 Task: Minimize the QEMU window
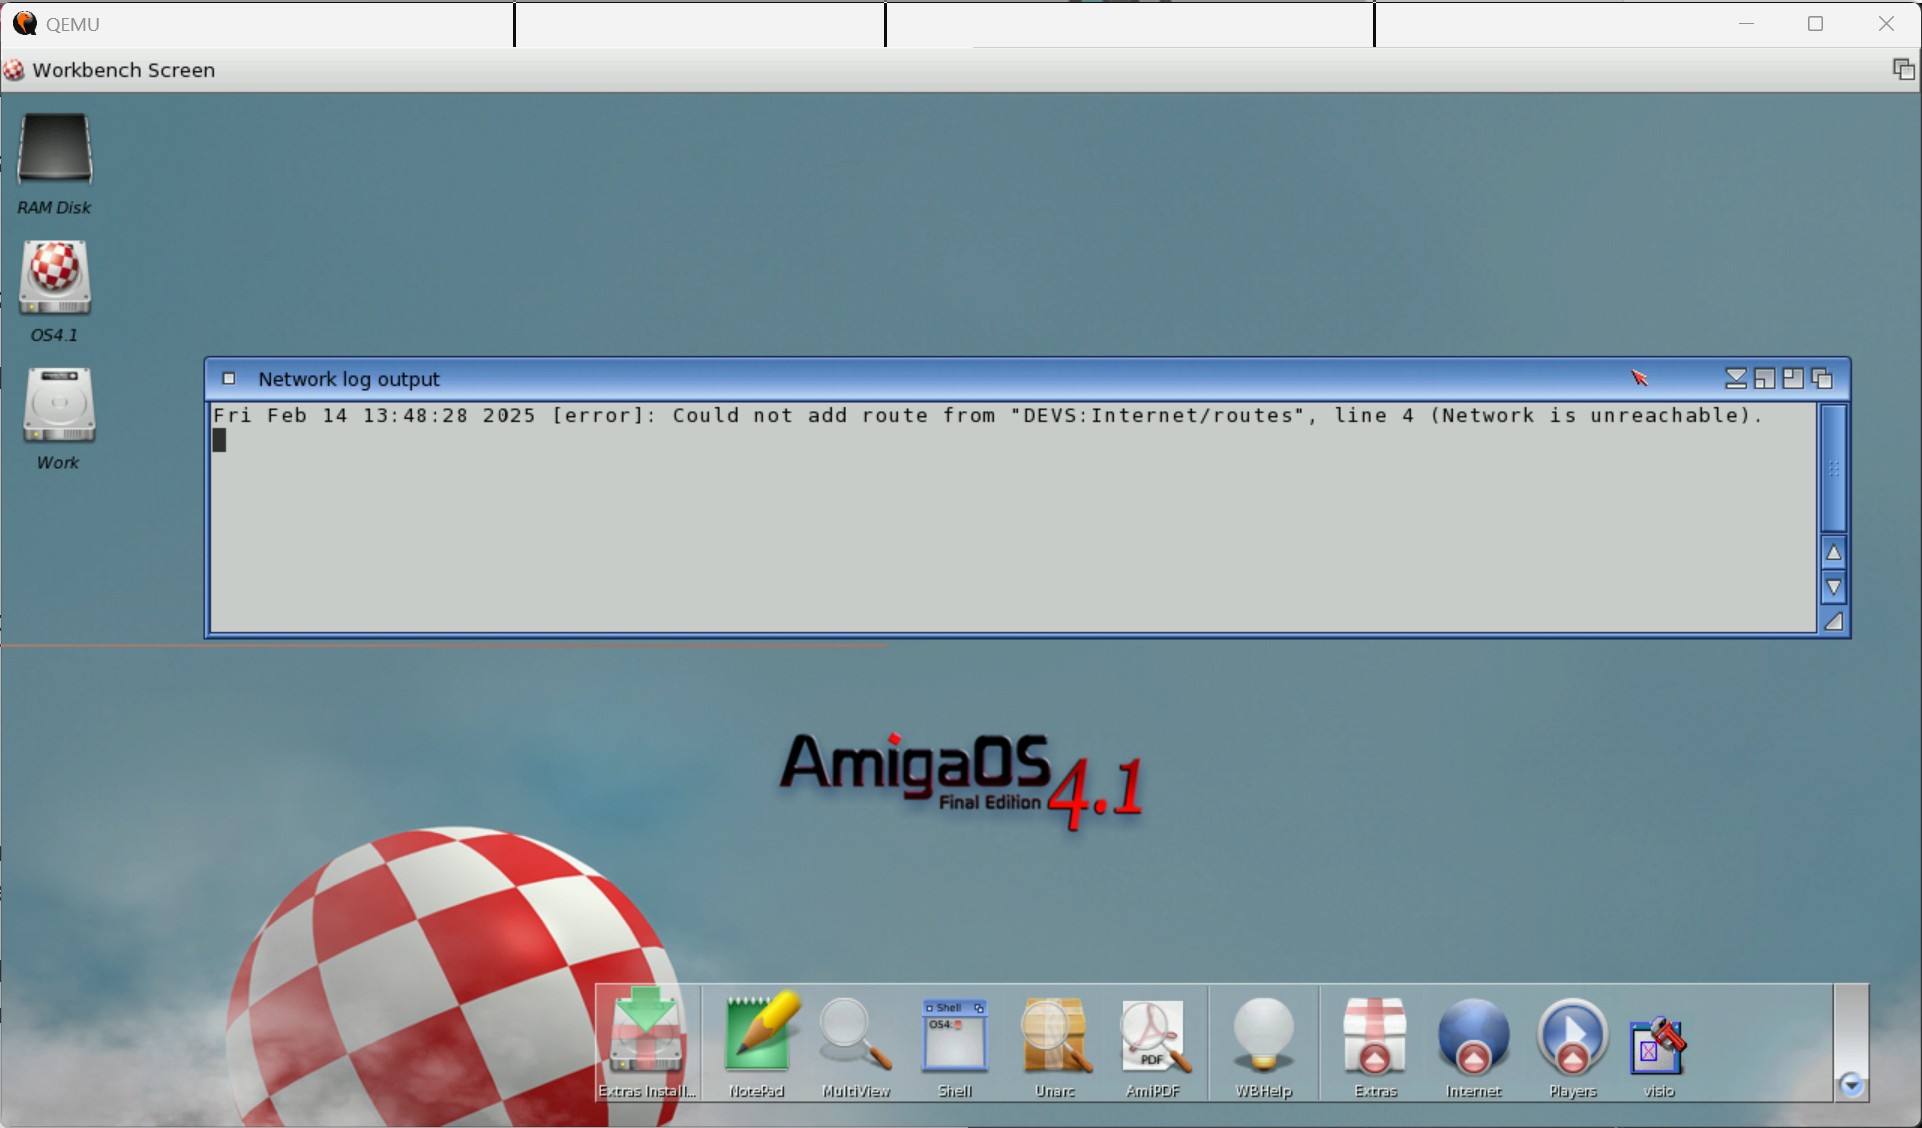(1747, 24)
